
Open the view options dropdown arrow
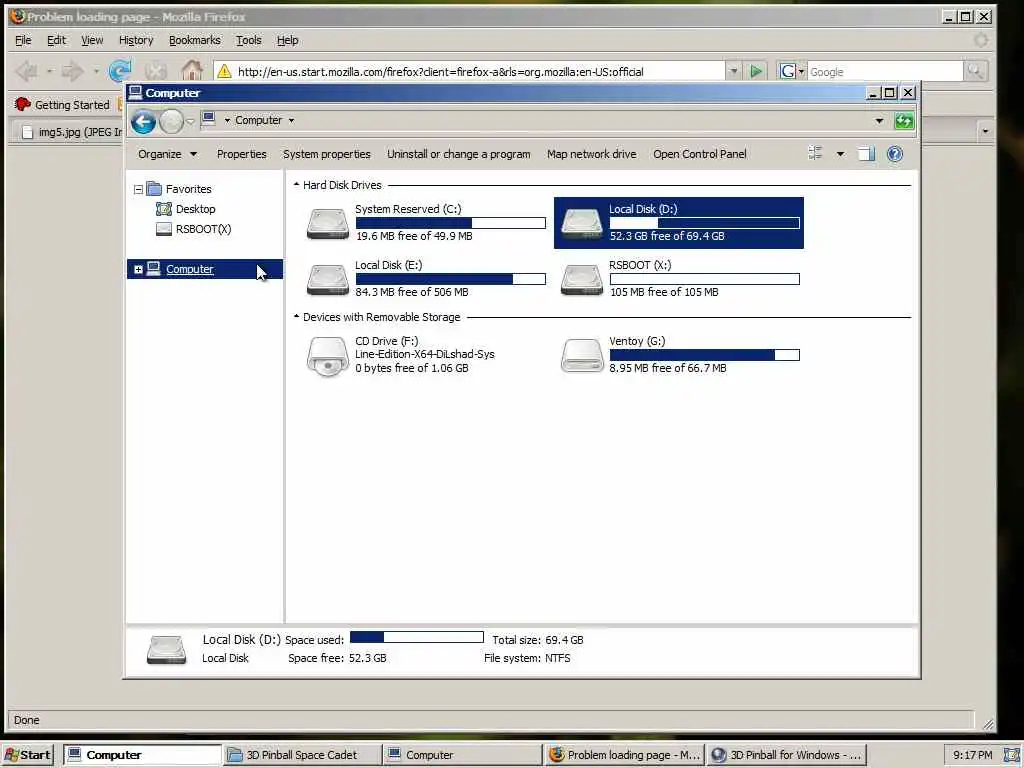point(840,154)
